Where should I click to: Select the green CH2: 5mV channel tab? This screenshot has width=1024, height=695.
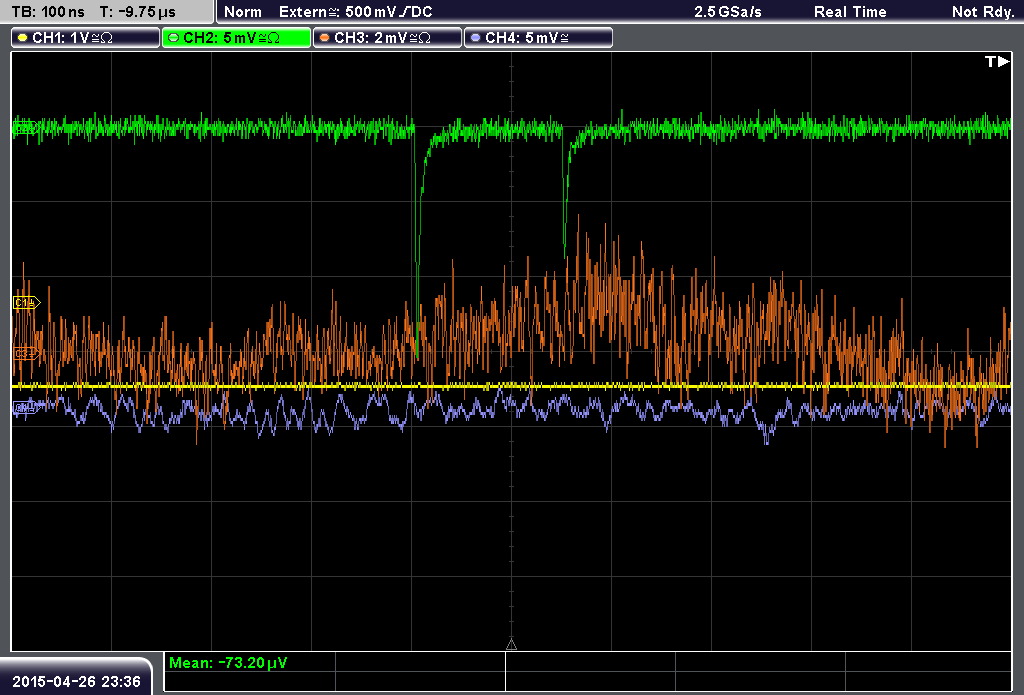[236, 38]
